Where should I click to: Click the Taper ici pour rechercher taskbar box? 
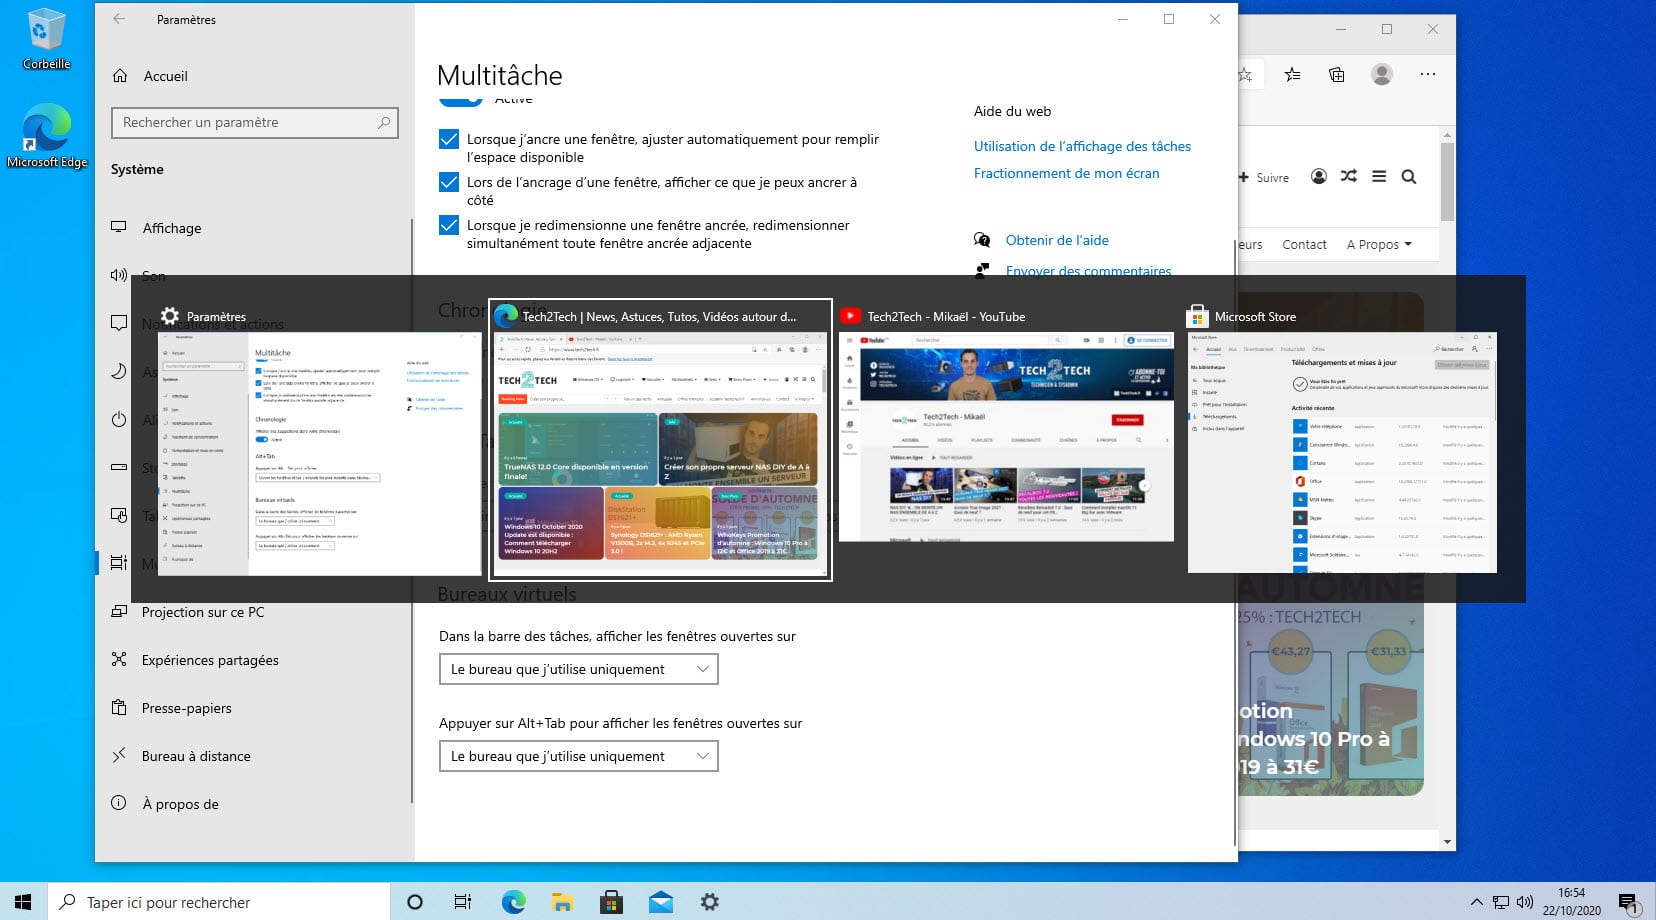(x=219, y=901)
